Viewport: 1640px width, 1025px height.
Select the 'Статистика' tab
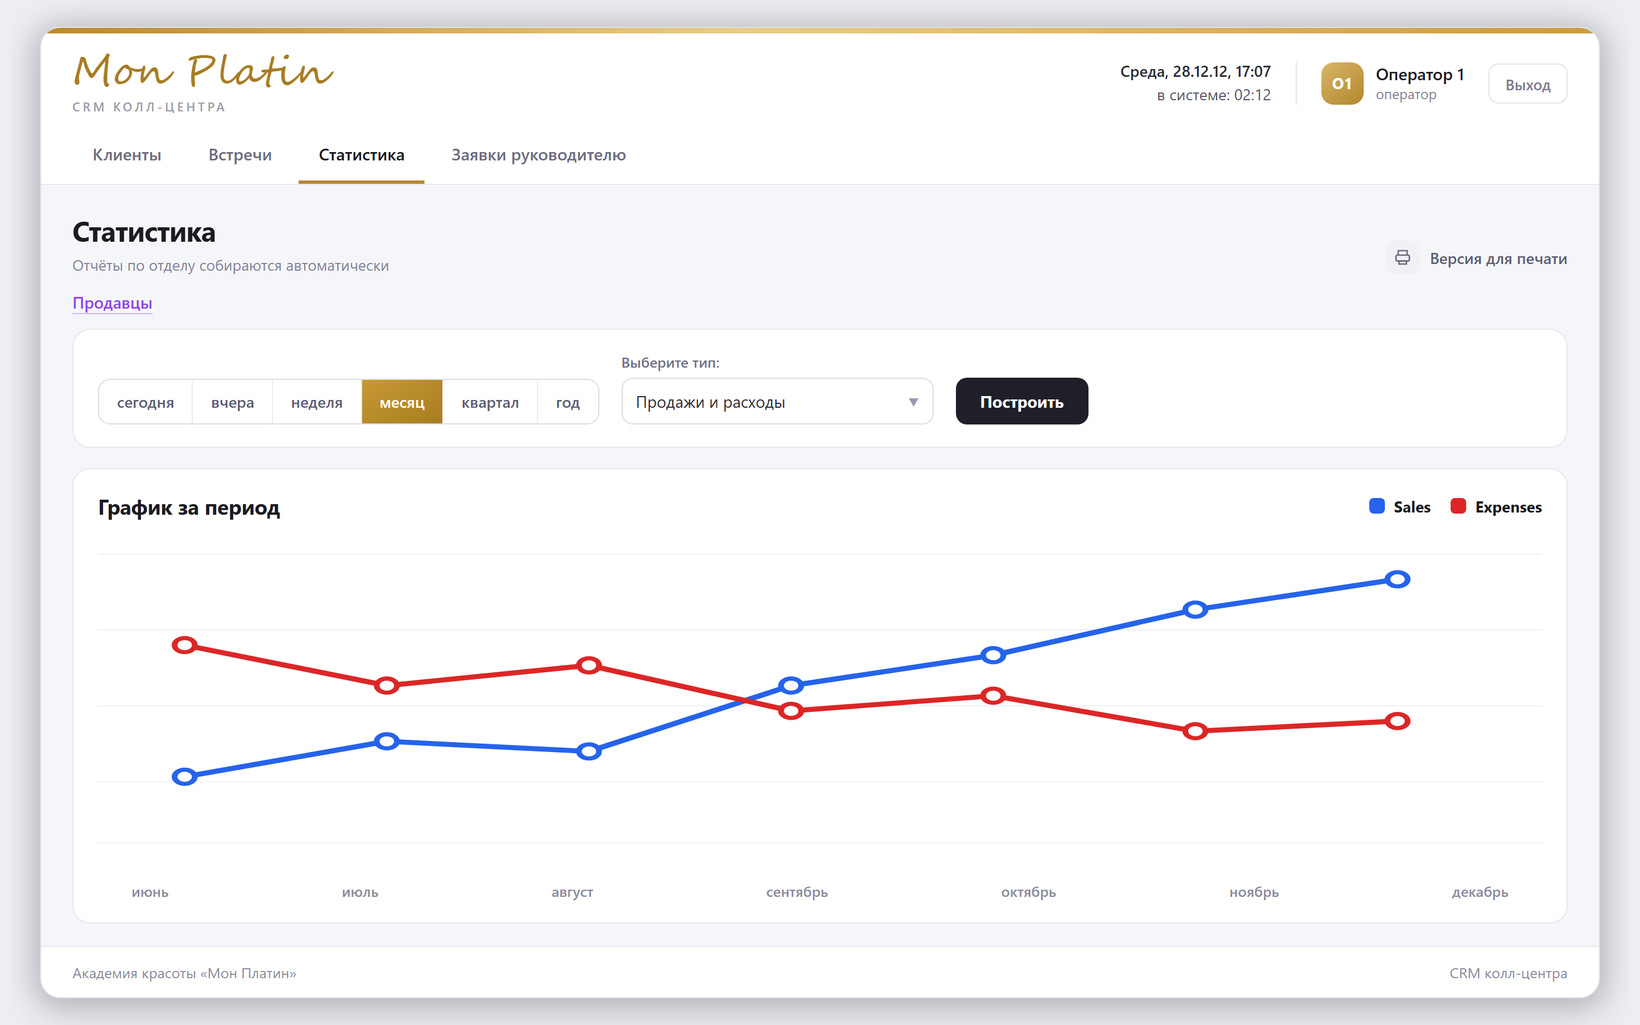(x=361, y=155)
